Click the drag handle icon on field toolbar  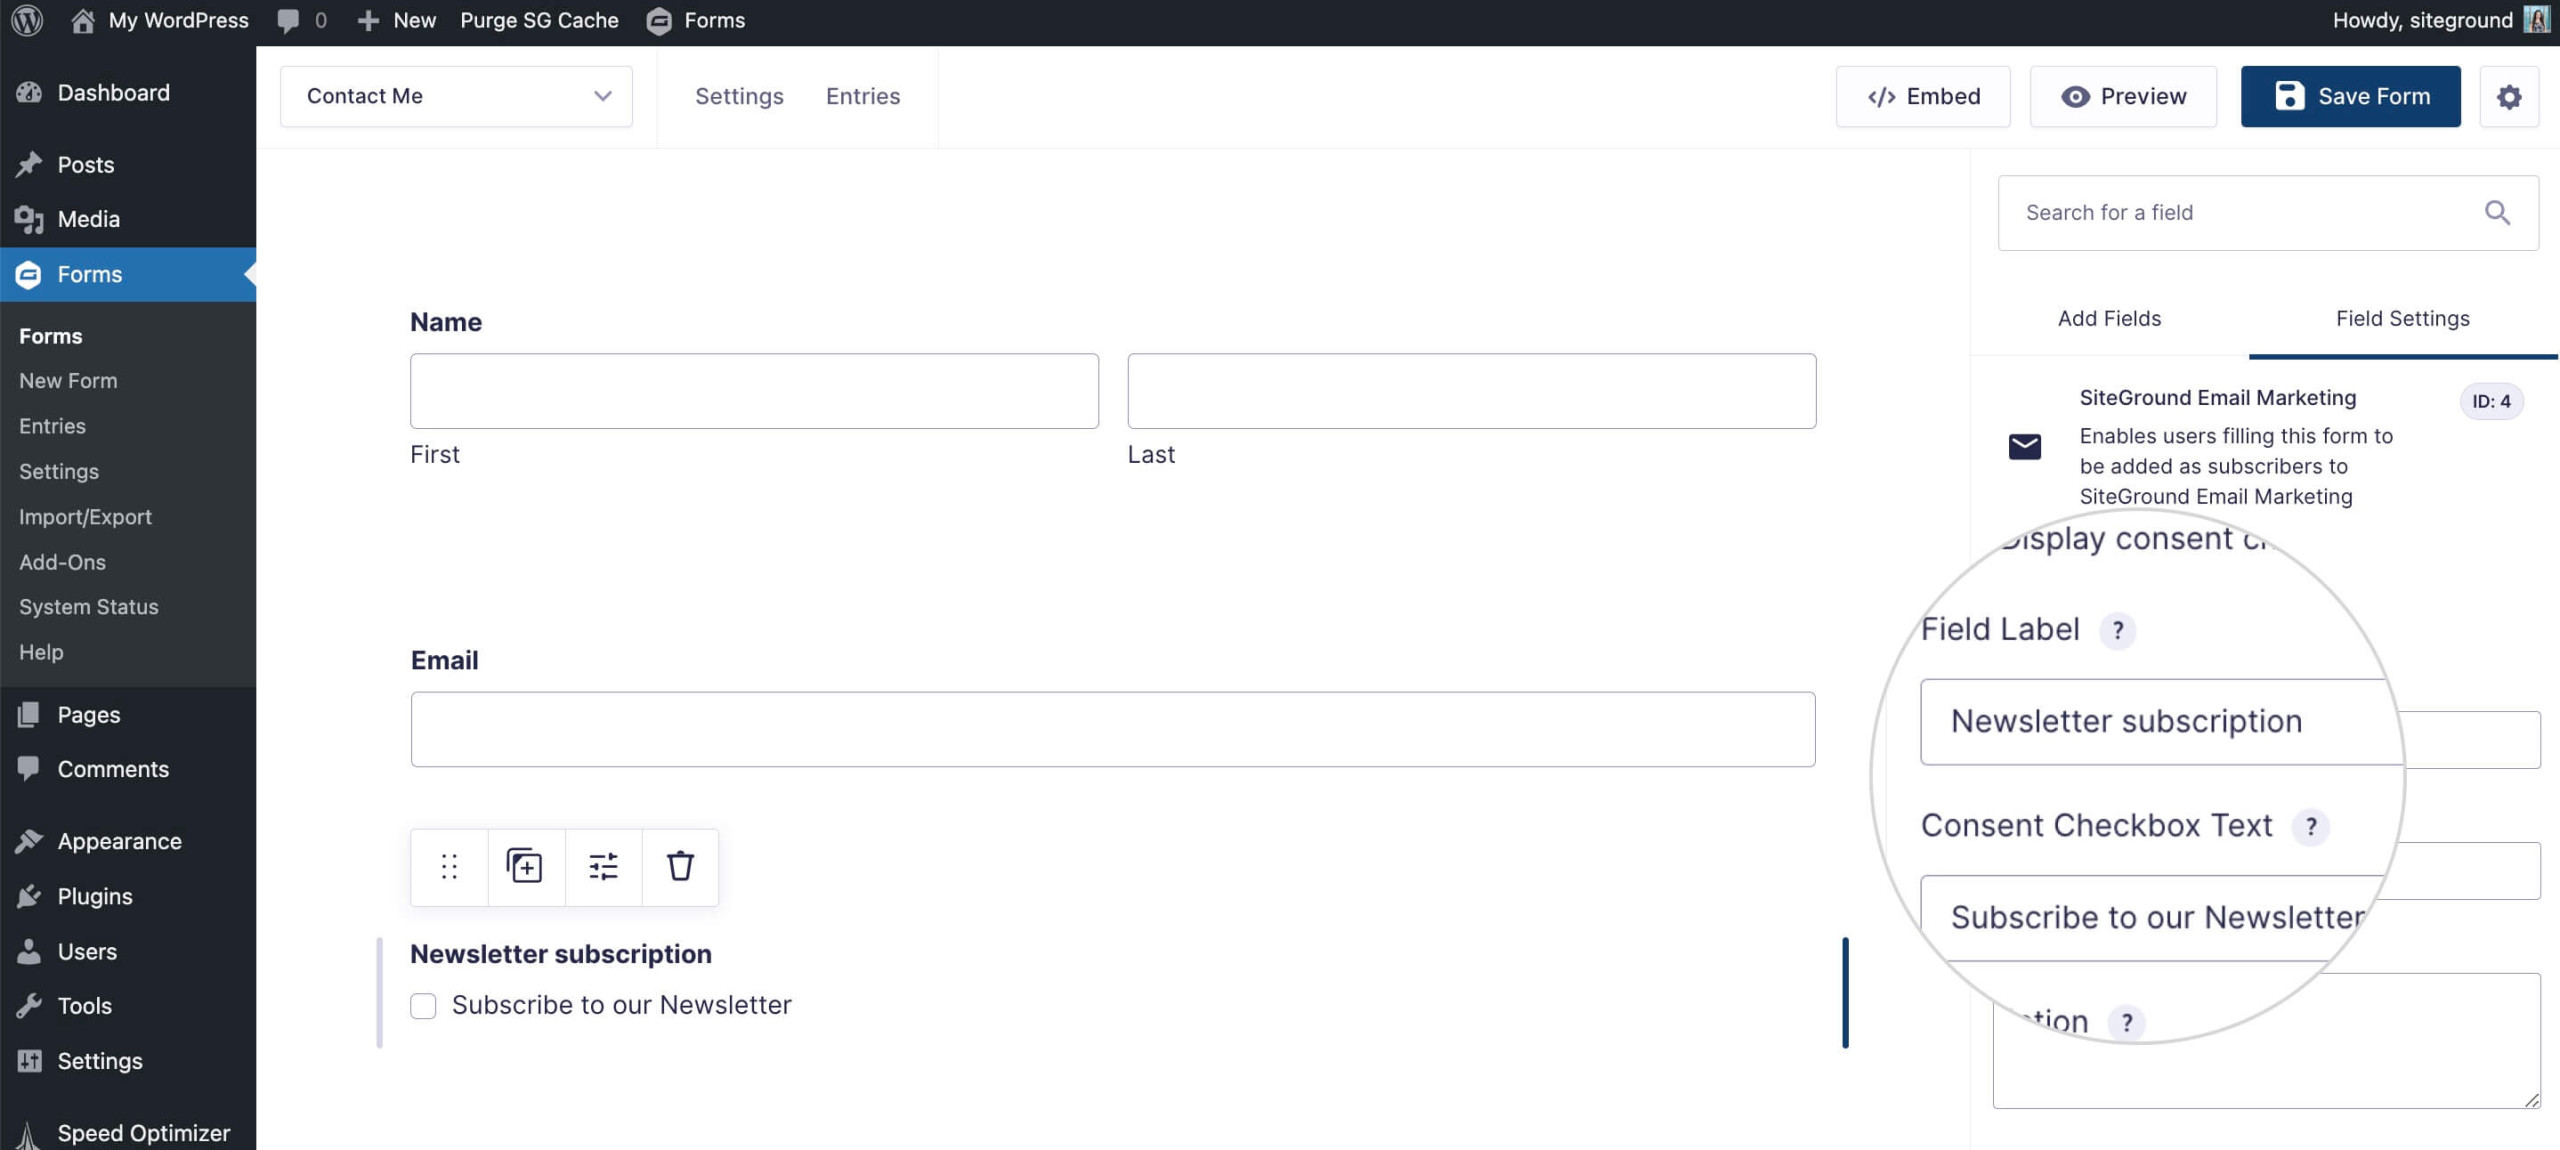tap(449, 867)
